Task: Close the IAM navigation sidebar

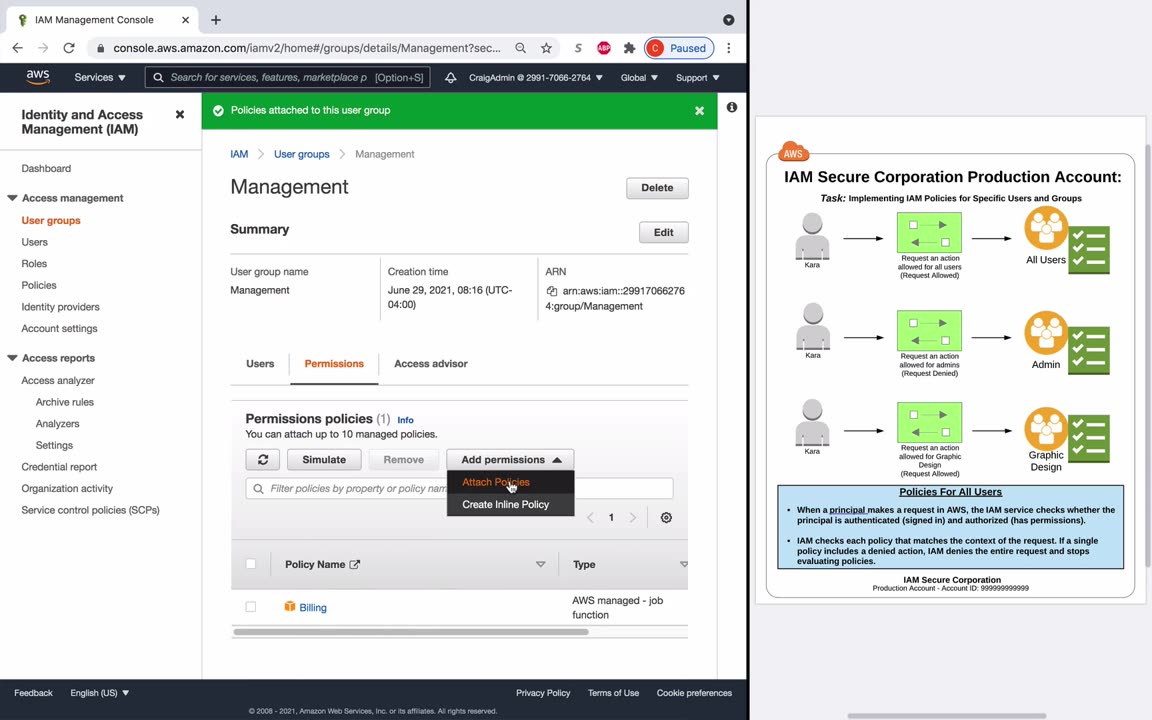Action: tap(179, 115)
